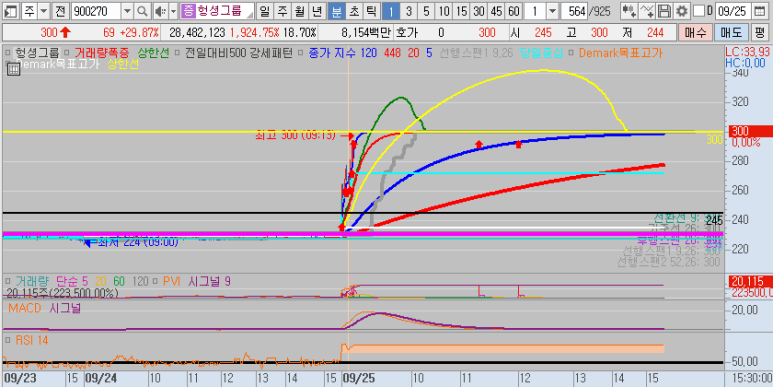Click the 당일중심 indicator label
Viewport: 773px width, 387px height.
(541, 53)
